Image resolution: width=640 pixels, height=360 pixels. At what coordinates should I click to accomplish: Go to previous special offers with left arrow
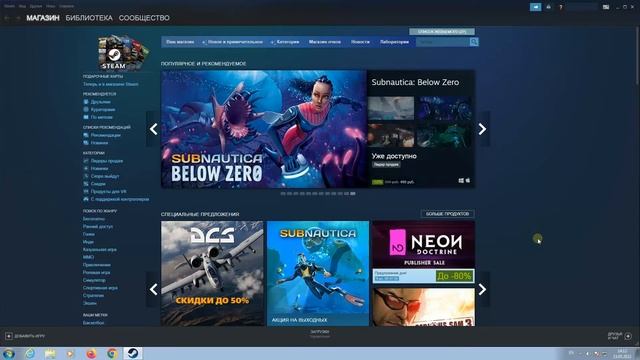pyautogui.click(x=153, y=289)
